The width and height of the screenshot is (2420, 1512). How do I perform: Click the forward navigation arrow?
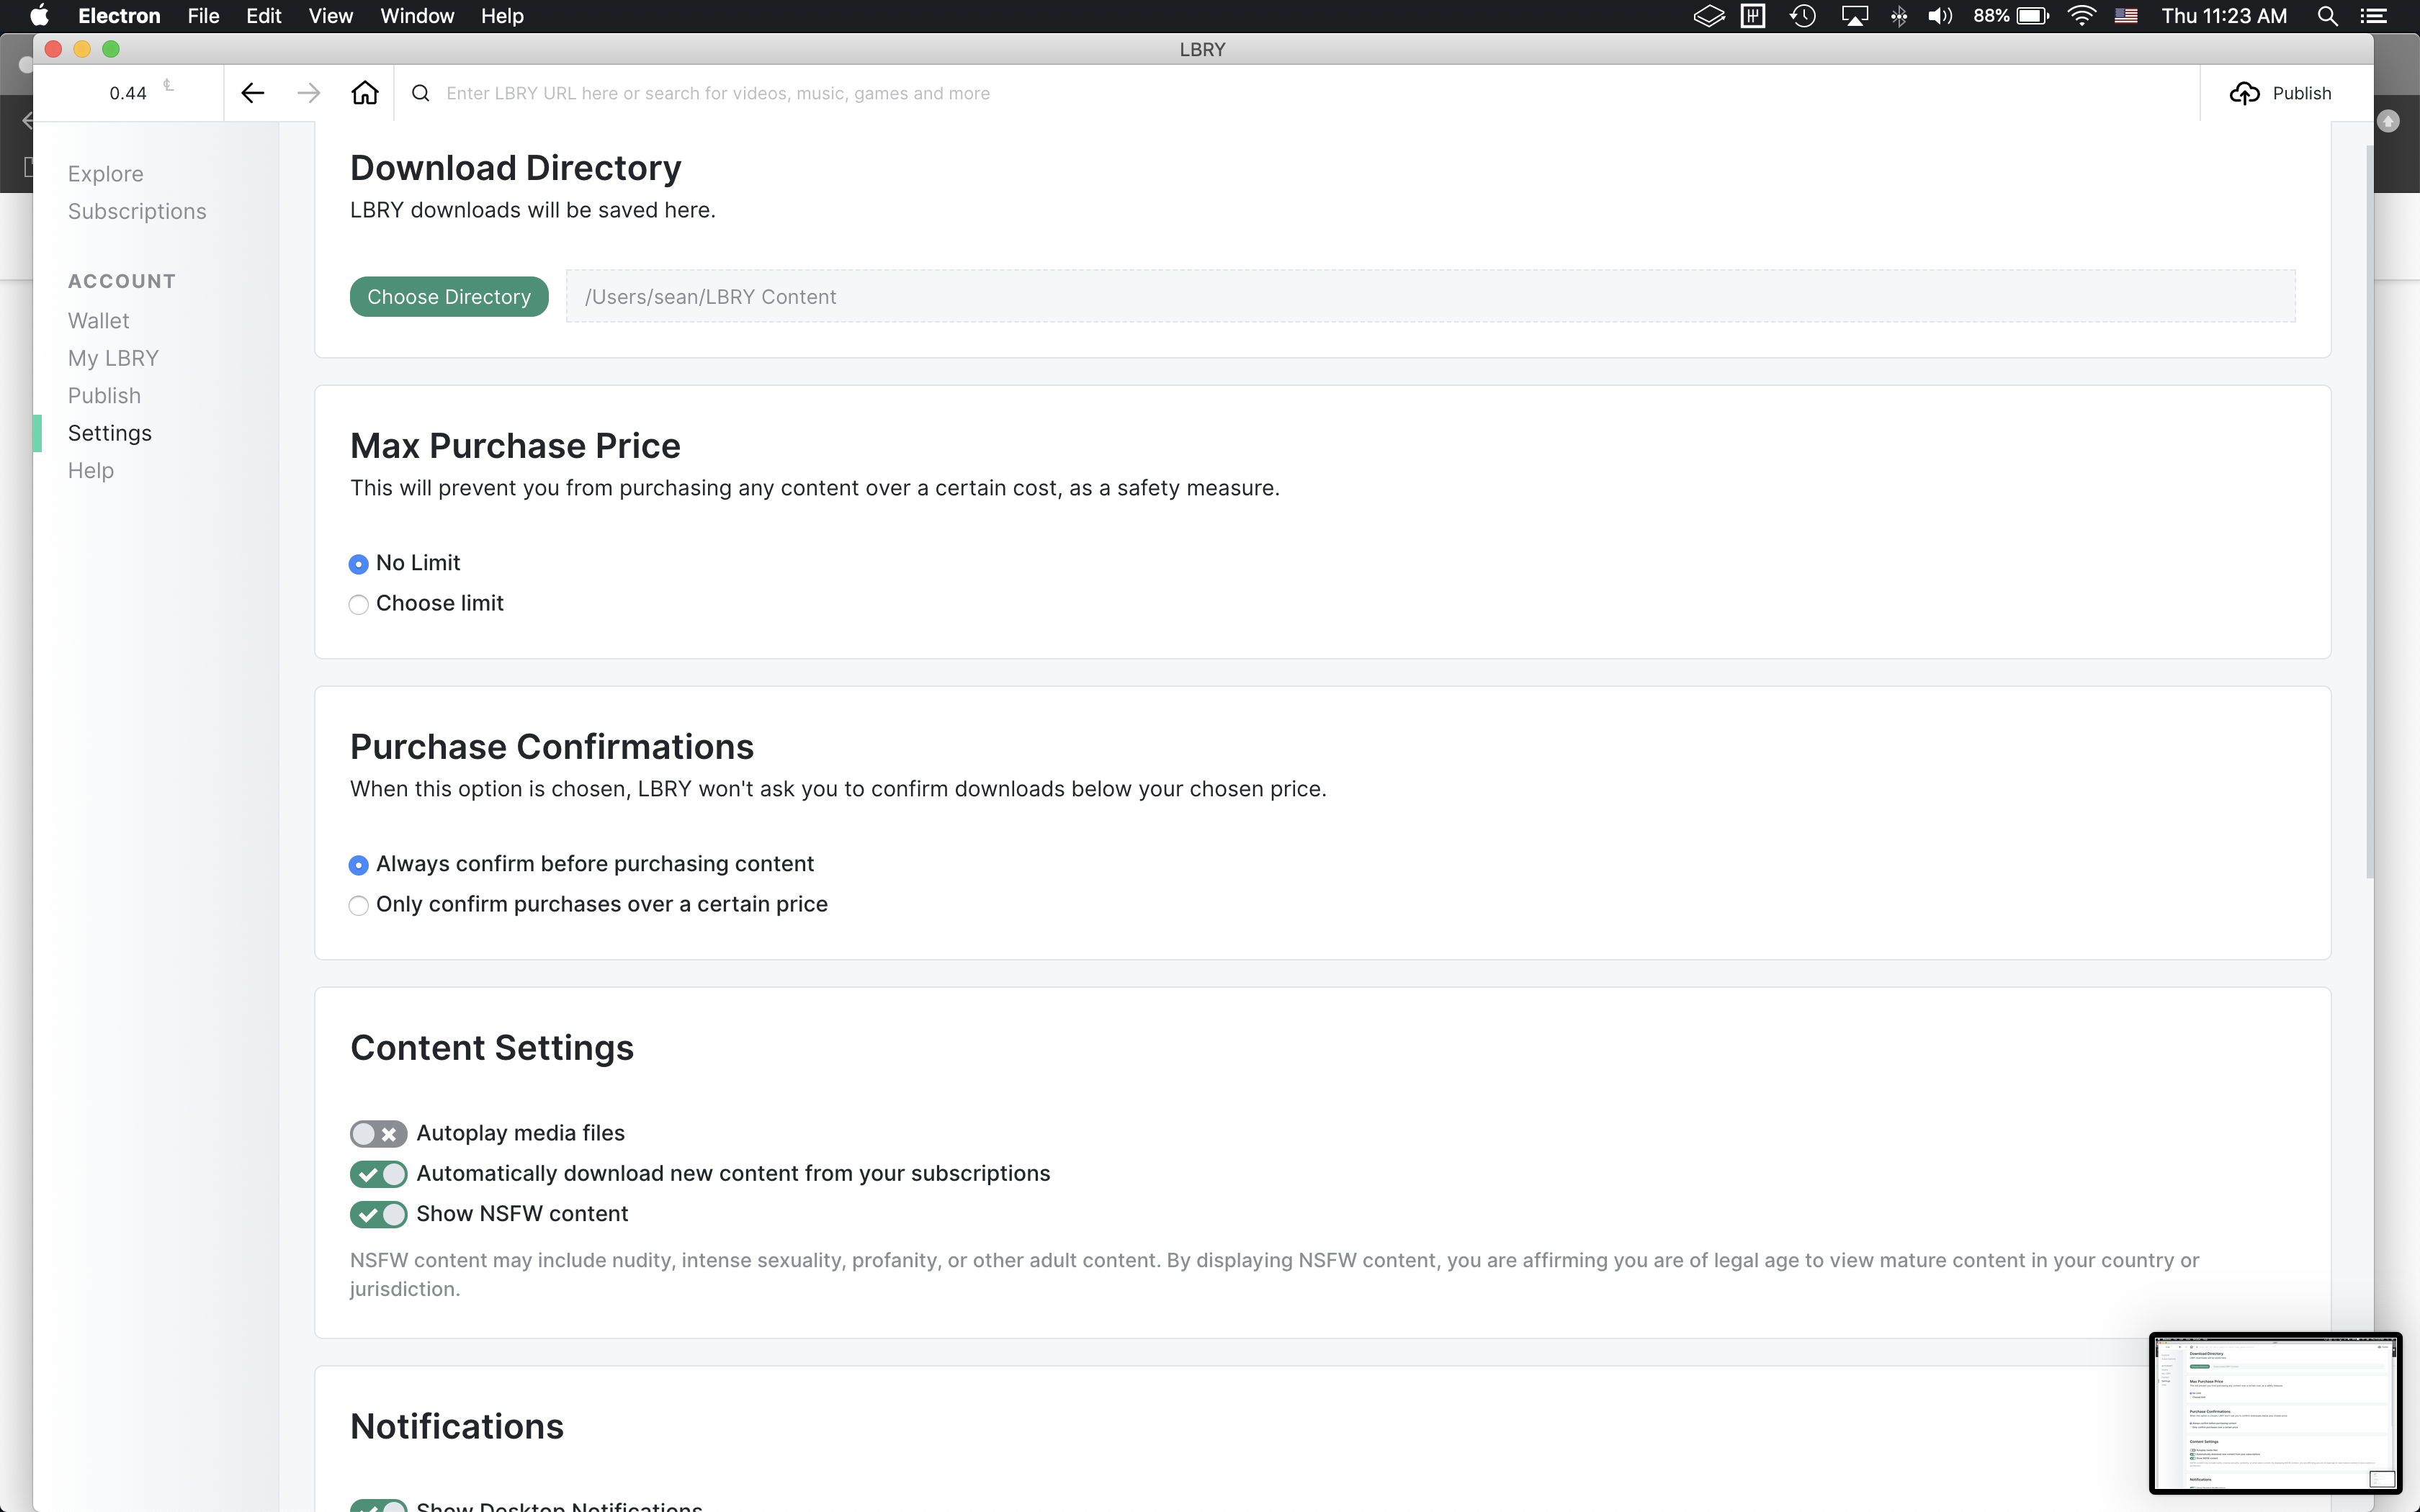pyautogui.click(x=309, y=93)
